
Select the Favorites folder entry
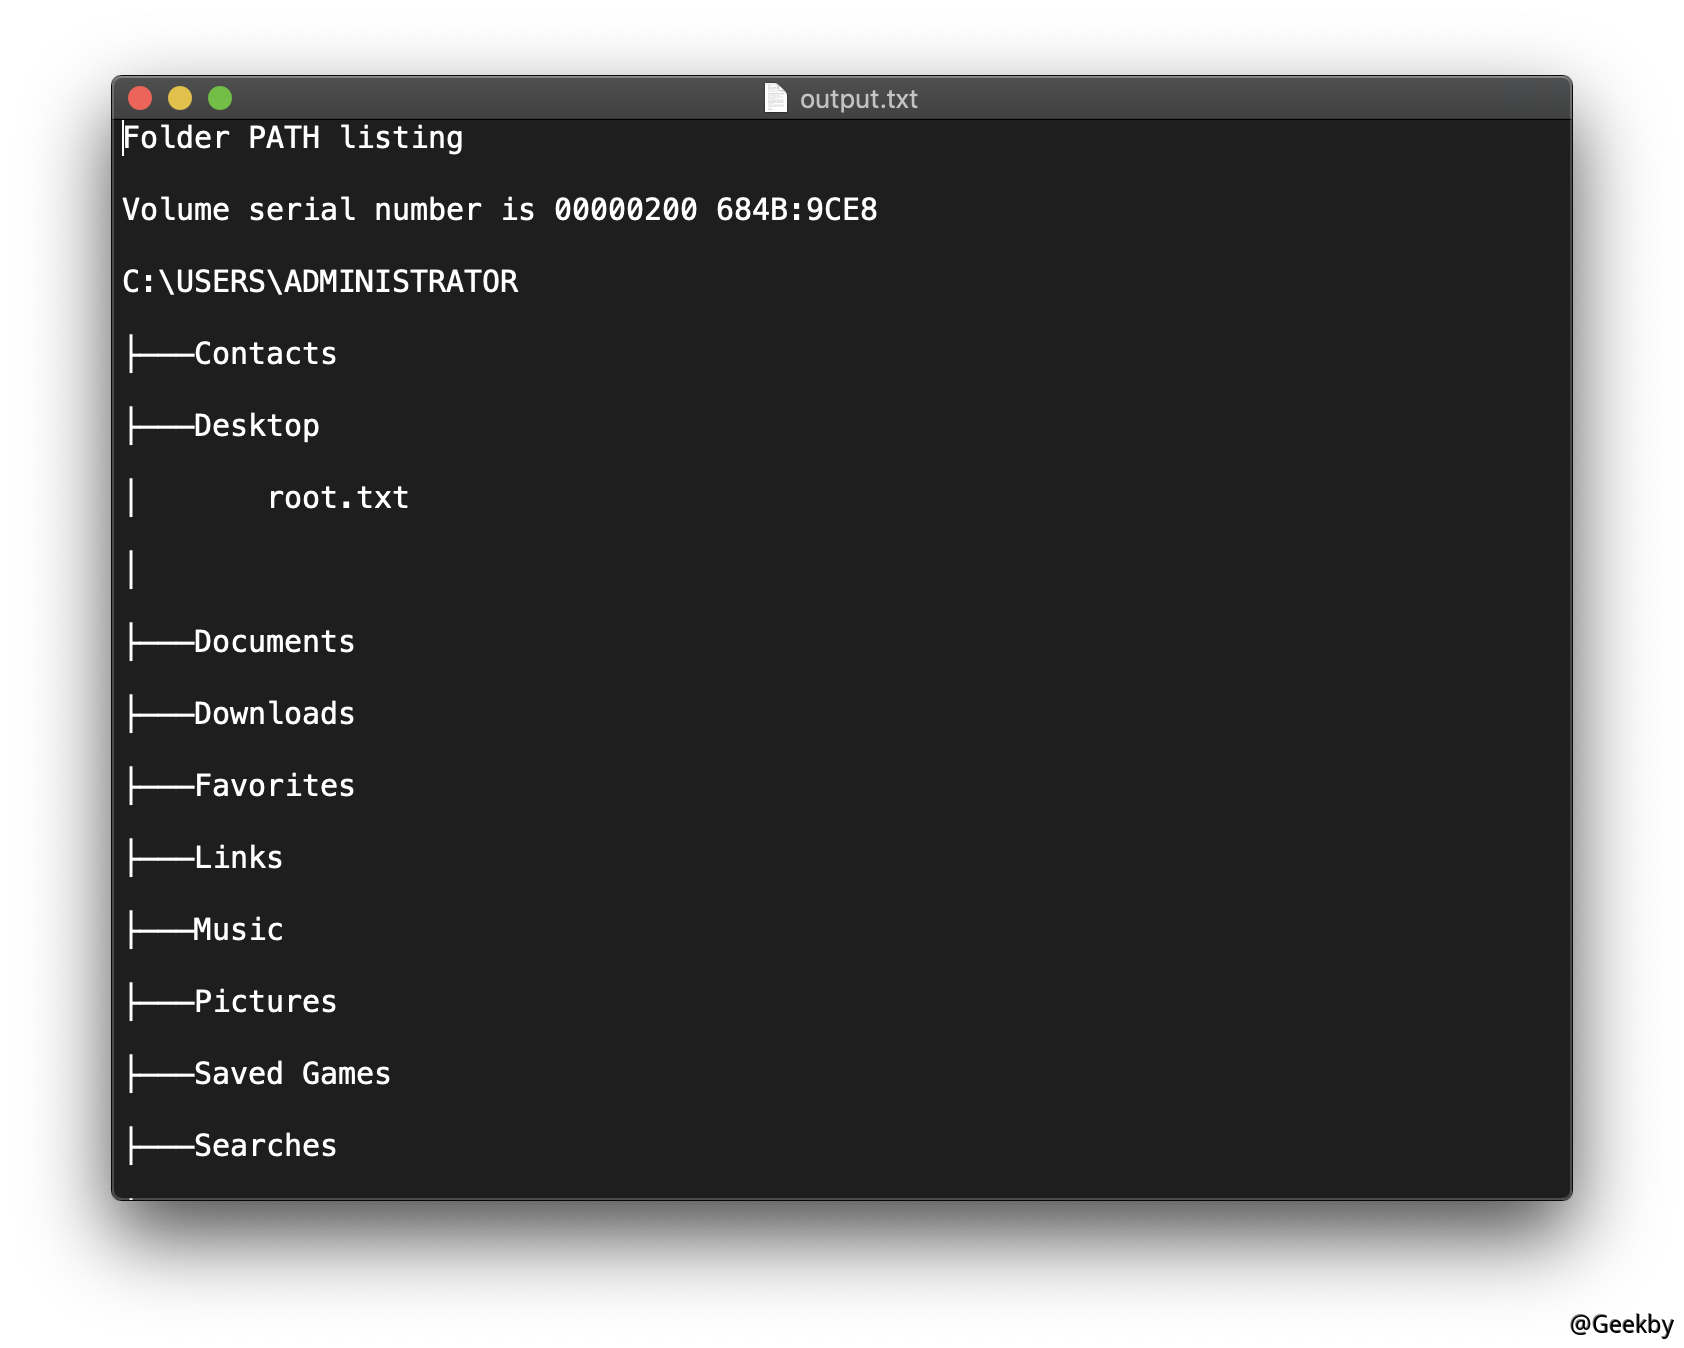click(x=274, y=785)
